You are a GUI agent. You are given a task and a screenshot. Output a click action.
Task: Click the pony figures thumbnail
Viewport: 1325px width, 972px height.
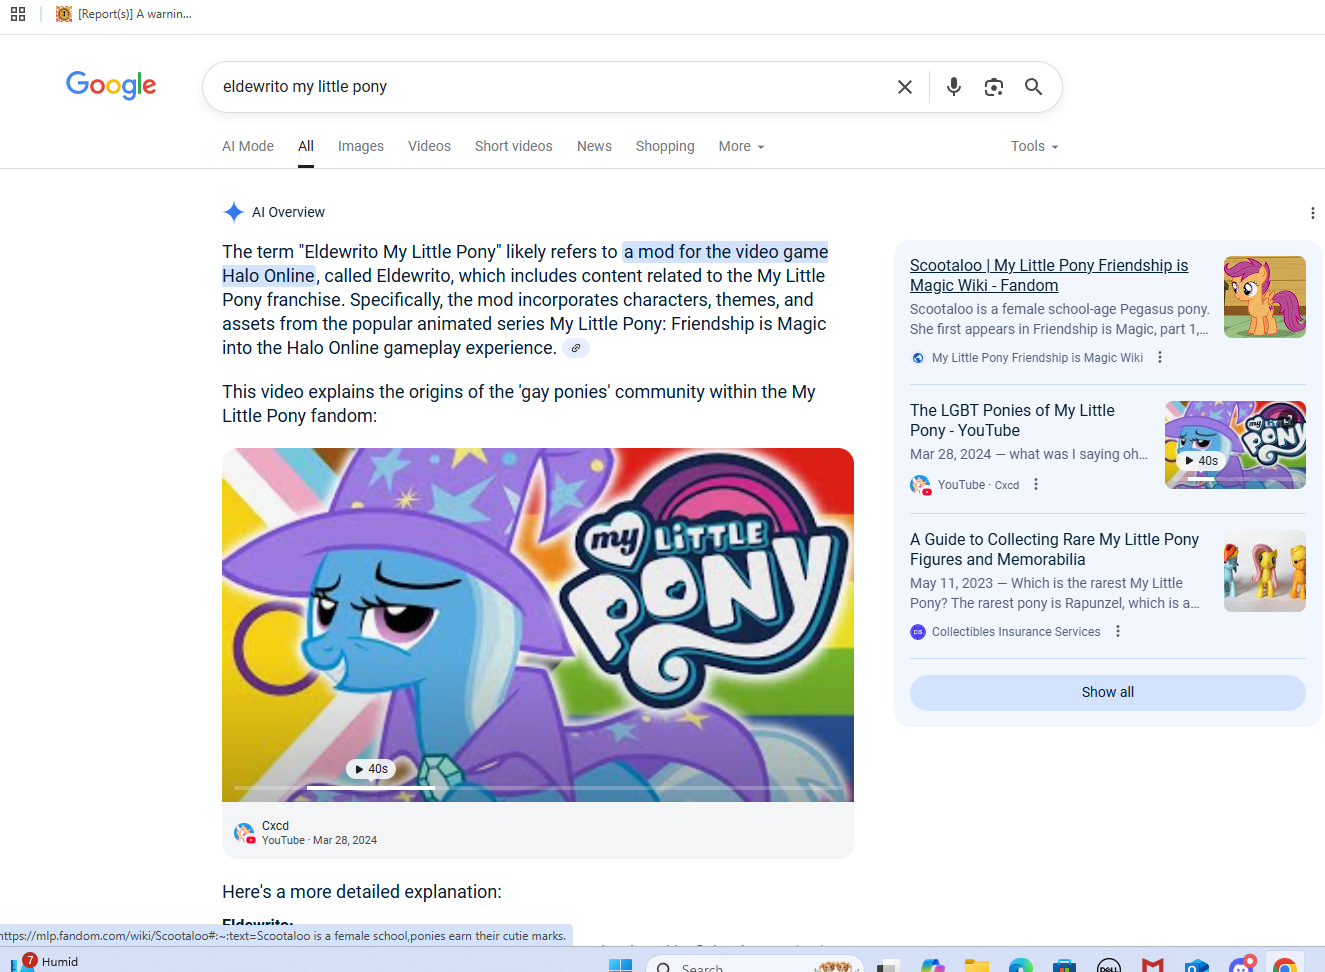1265,571
